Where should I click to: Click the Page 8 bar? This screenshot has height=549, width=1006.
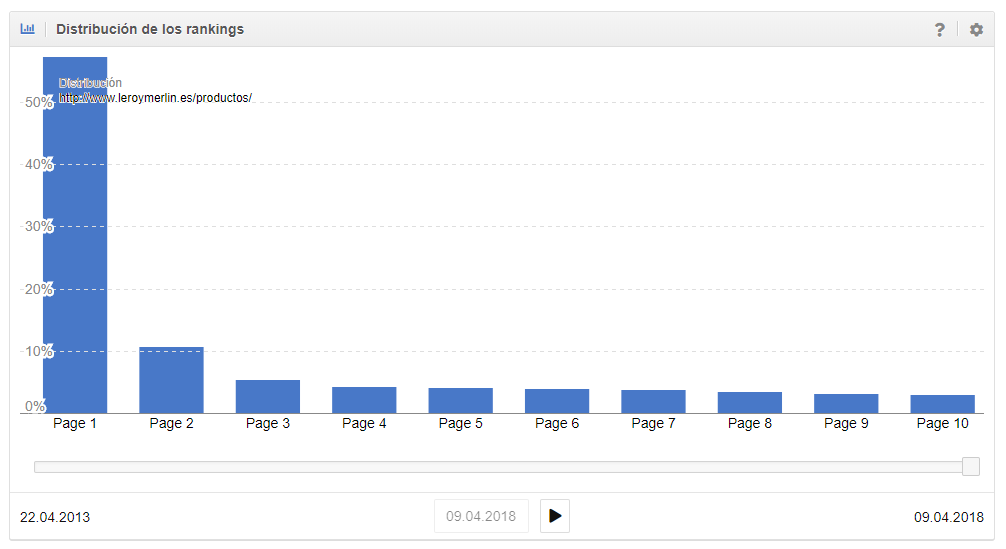[750, 402]
